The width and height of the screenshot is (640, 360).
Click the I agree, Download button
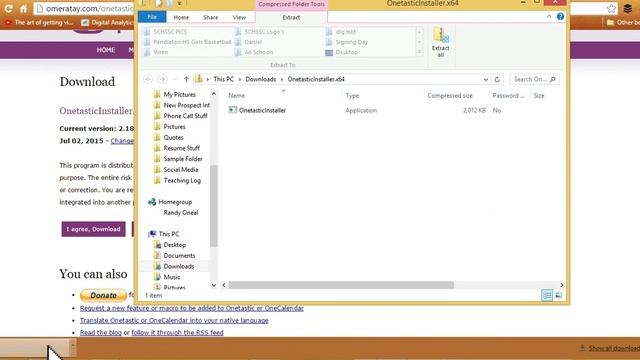93,229
